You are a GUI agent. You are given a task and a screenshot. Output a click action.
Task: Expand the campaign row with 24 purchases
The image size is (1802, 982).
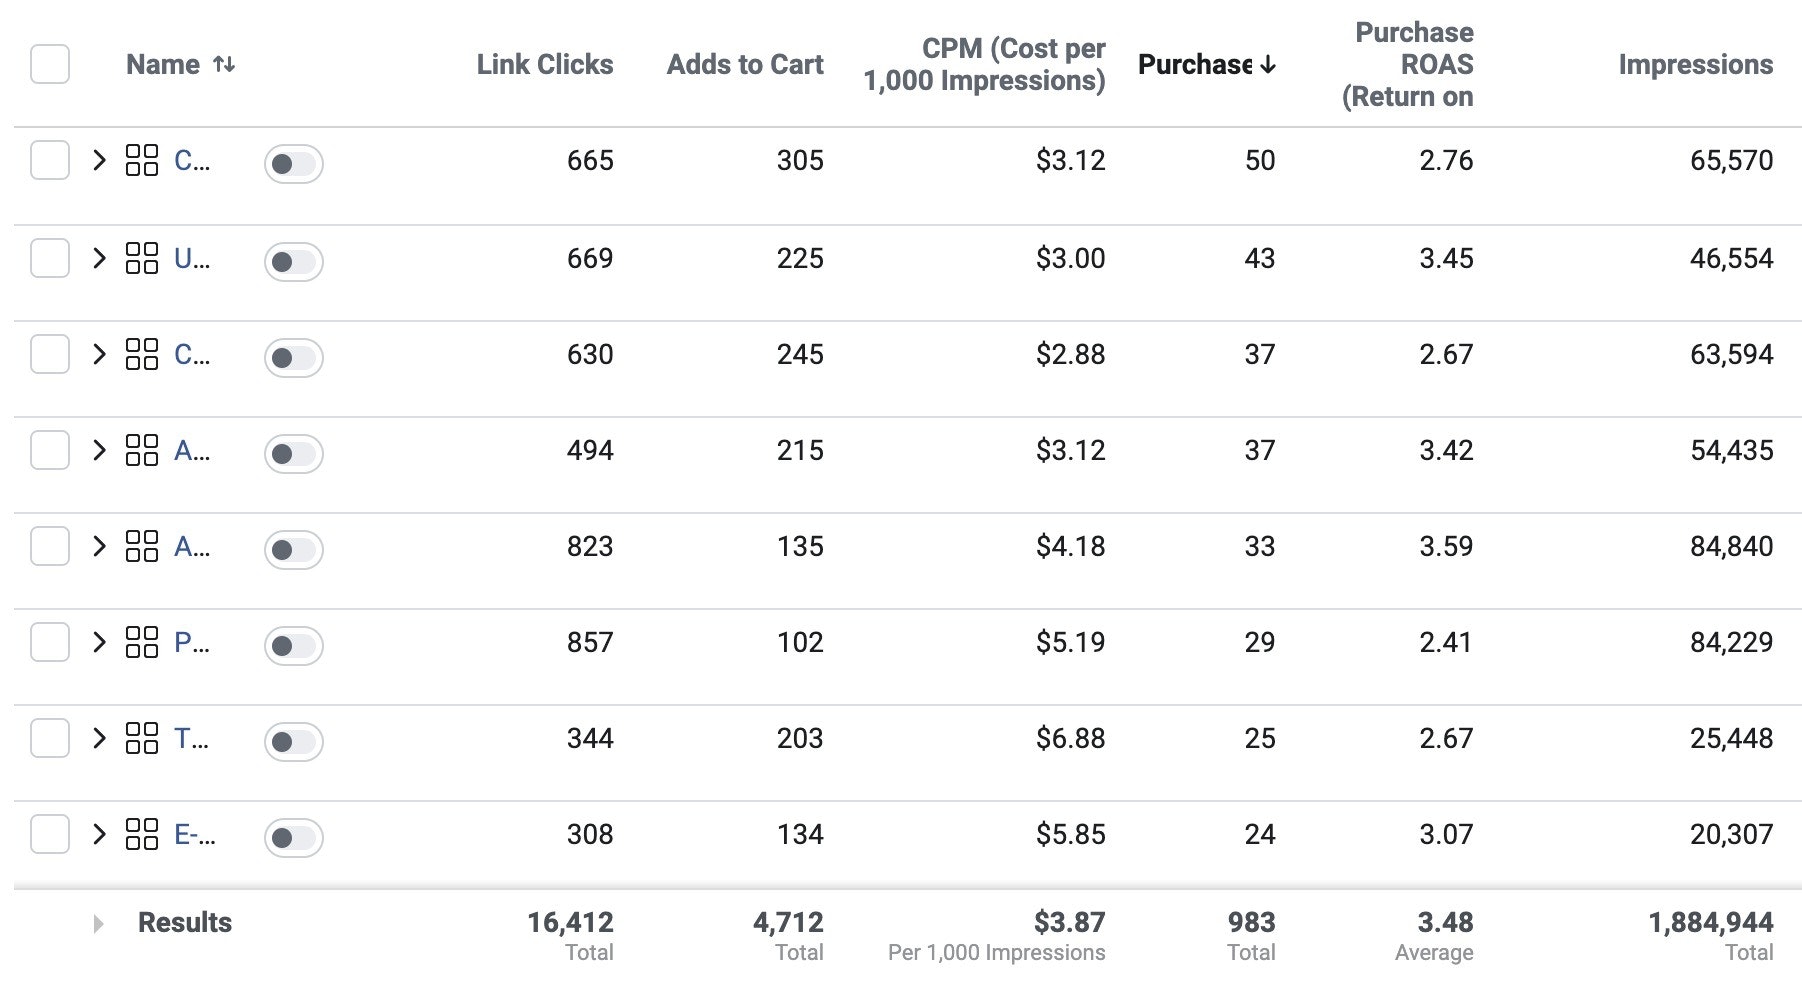(x=99, y=834)
